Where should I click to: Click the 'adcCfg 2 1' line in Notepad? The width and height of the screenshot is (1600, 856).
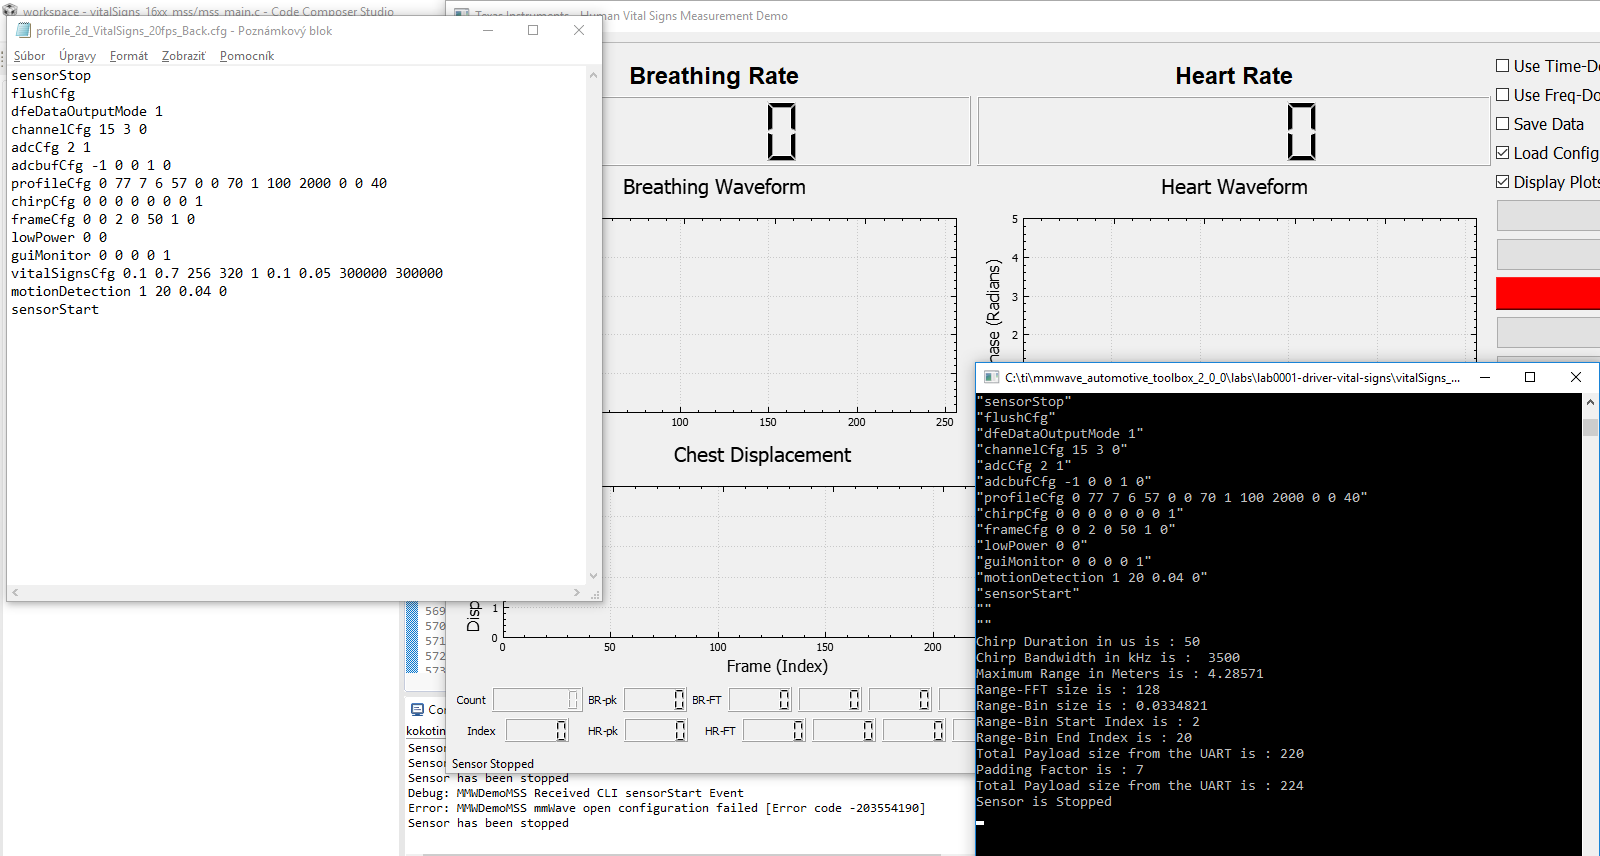pos(51,147)
